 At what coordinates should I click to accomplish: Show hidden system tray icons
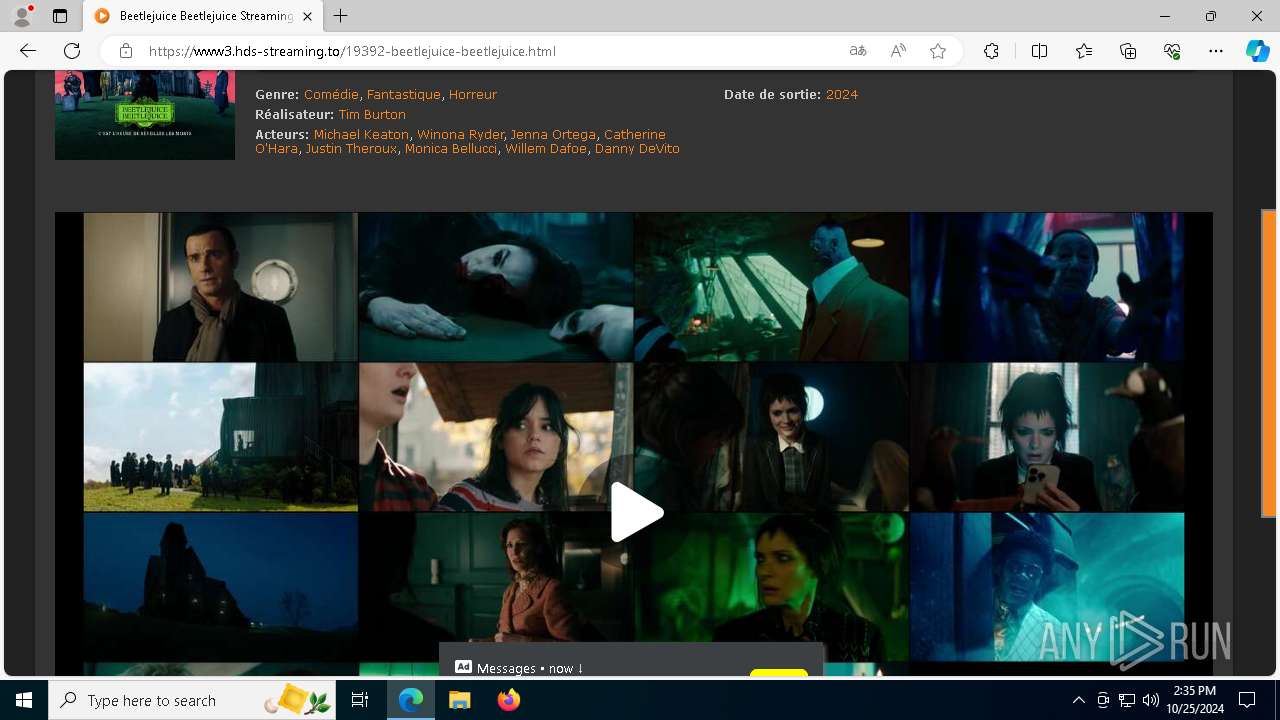click(1078, 700)
